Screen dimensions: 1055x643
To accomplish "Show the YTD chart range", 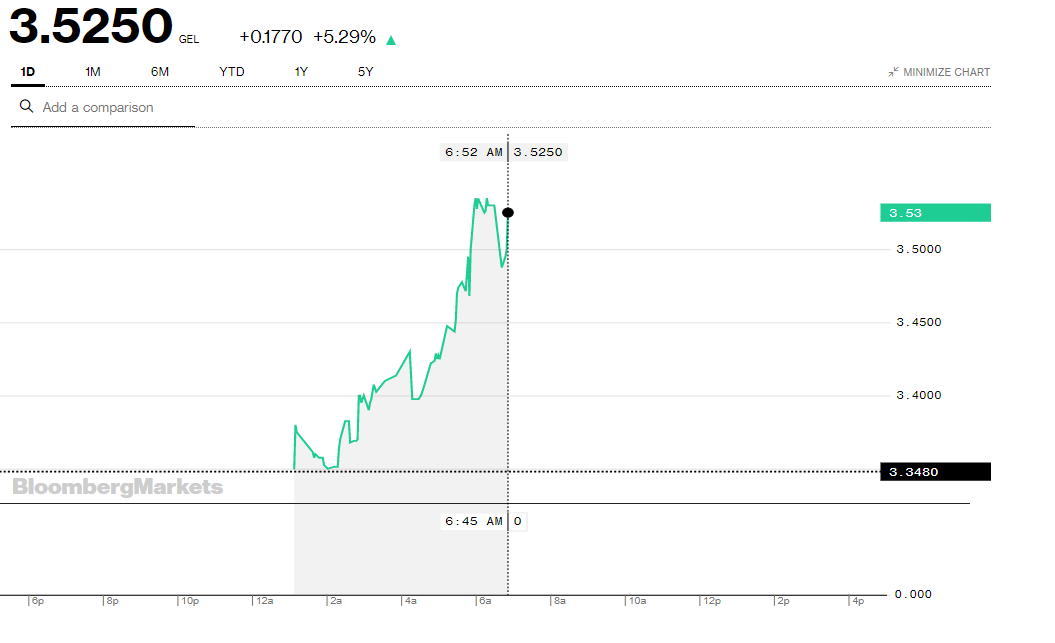I will point(232,72).
